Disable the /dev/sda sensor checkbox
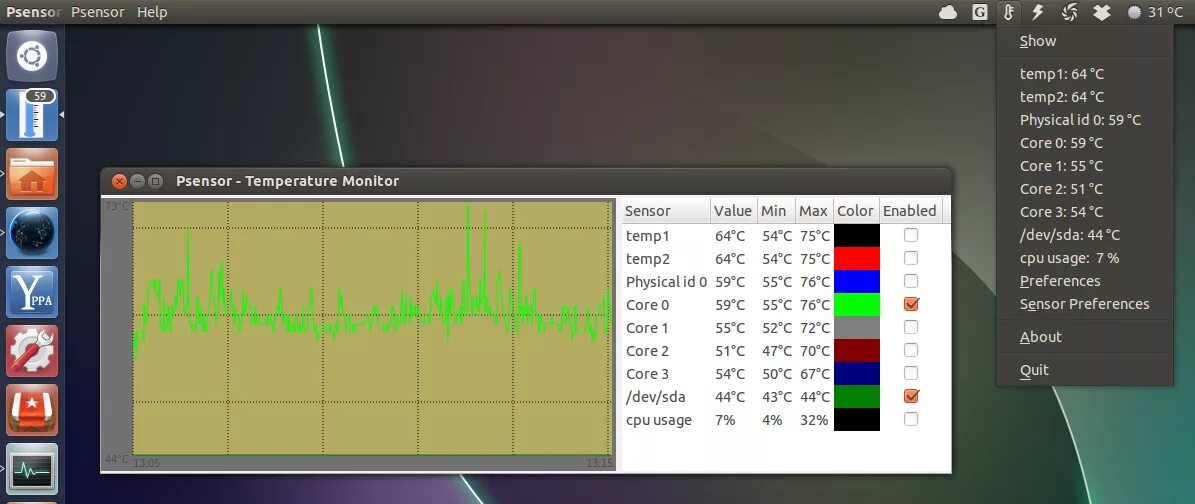This screenshot has width=1195, height=504. (911, 396)
